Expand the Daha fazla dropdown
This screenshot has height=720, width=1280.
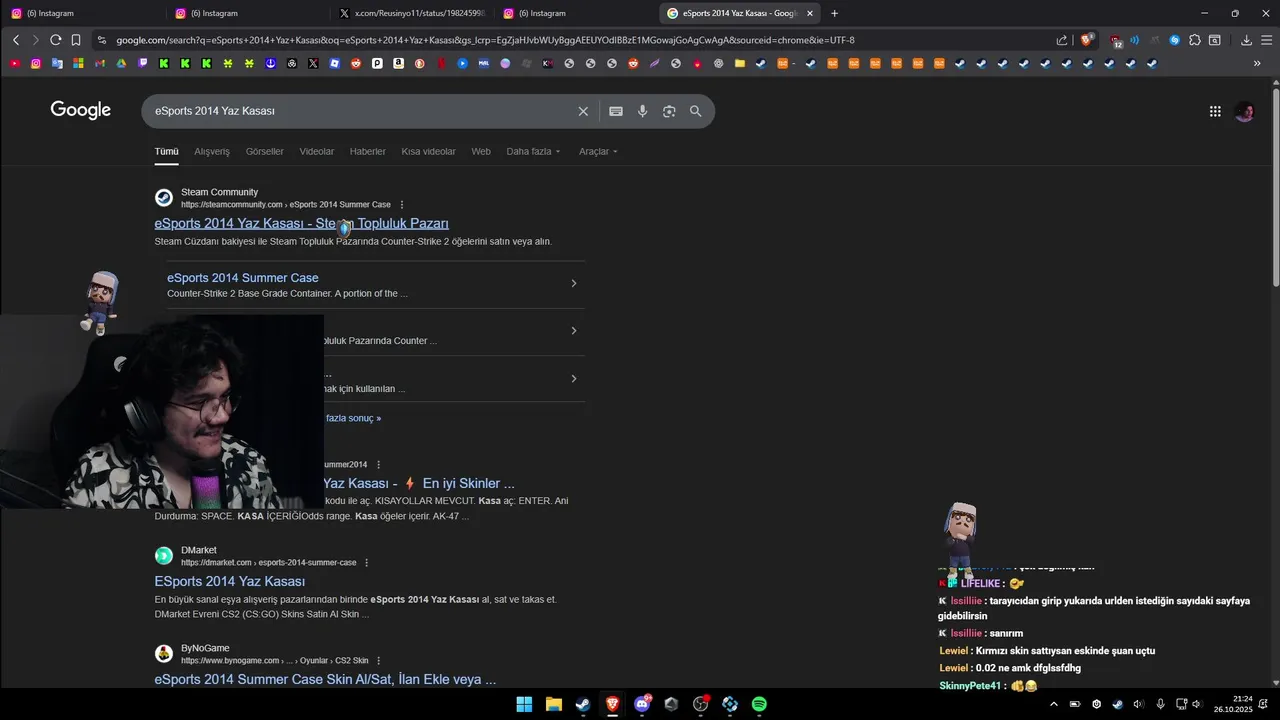[533, 152]
